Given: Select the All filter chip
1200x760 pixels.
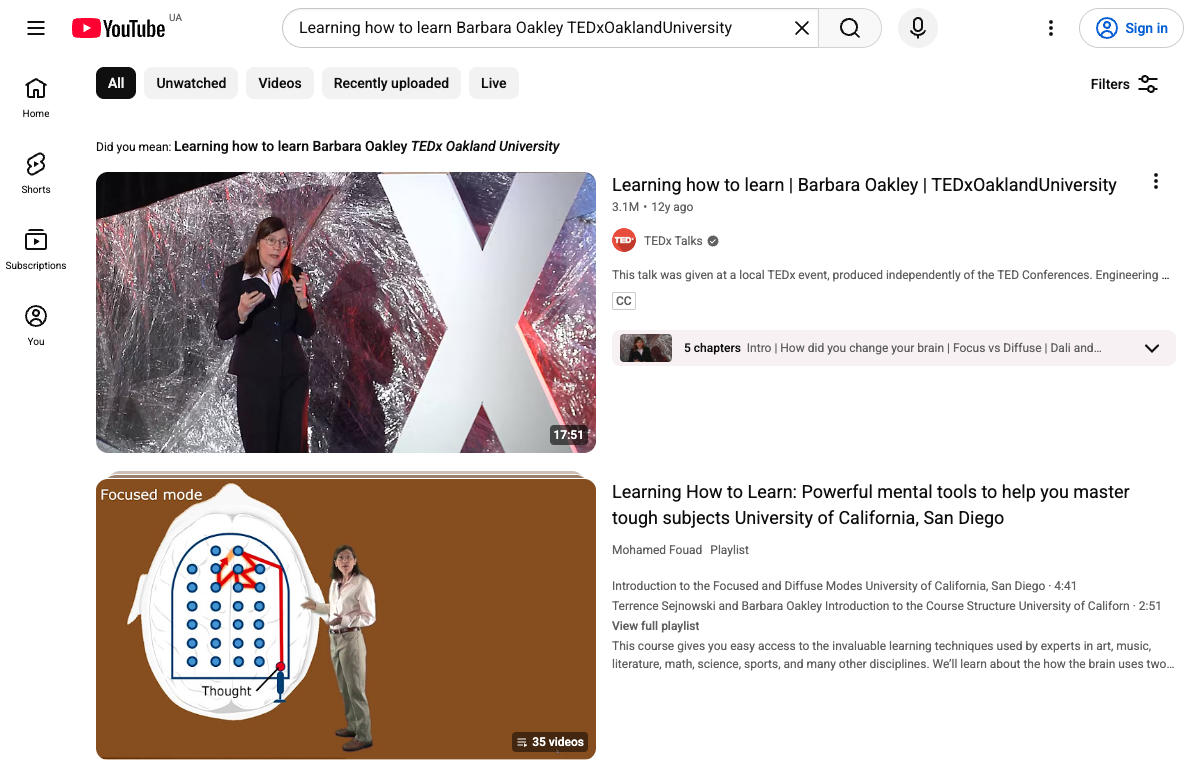Looking at the screenshot, I should (x=116, y=83).
